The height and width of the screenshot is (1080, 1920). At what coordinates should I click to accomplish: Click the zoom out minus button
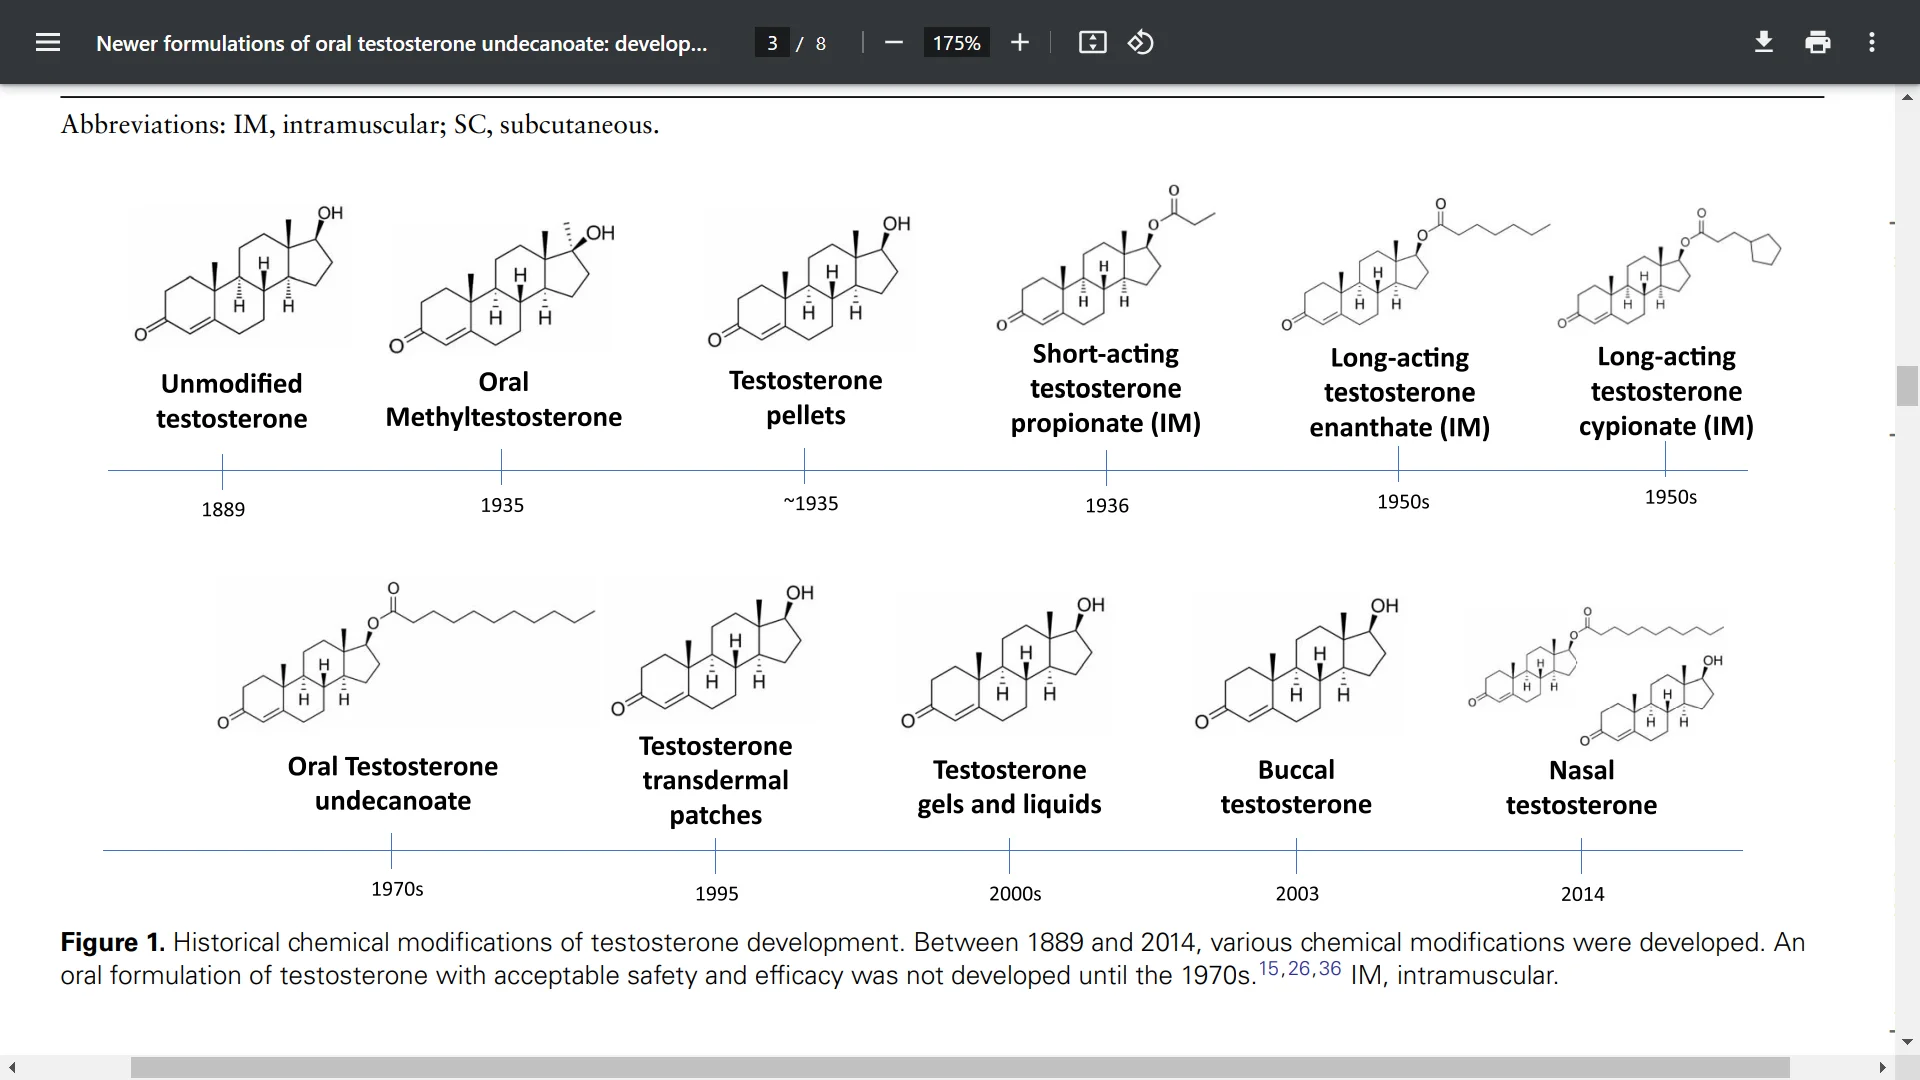click(x=894, y=42)
